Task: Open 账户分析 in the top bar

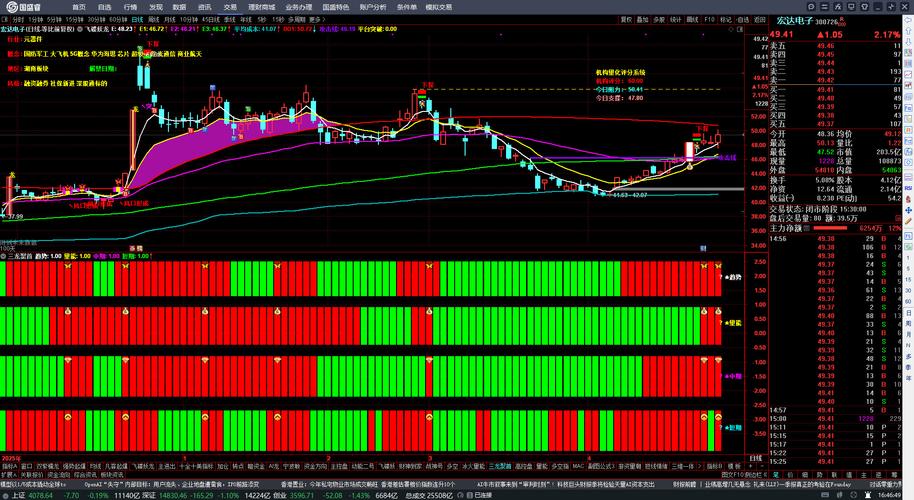Action: coord(372,7)
